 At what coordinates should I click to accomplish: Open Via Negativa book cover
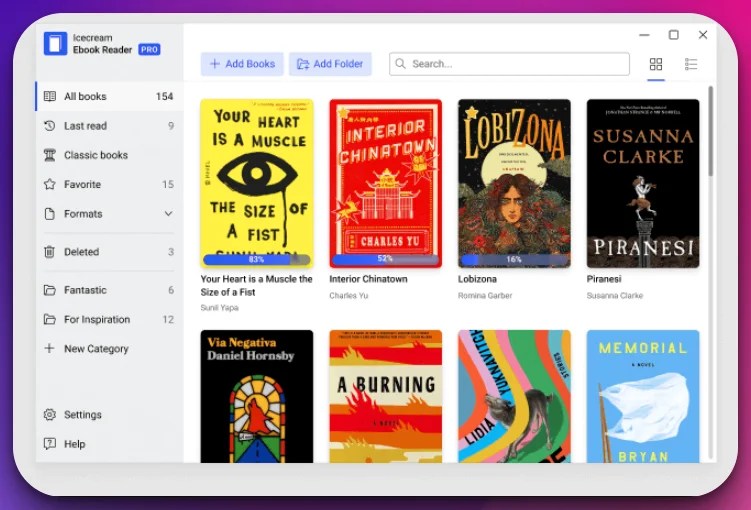point(257,396)
